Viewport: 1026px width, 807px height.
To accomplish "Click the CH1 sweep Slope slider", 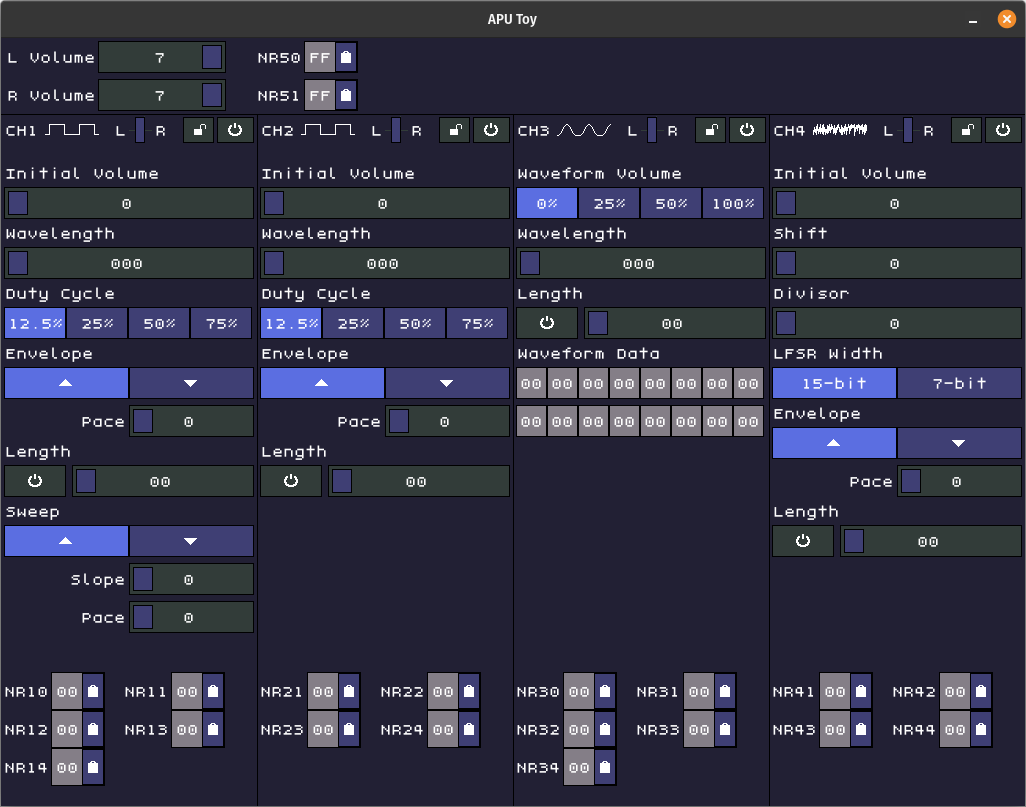I will click(x=191, y=579).
